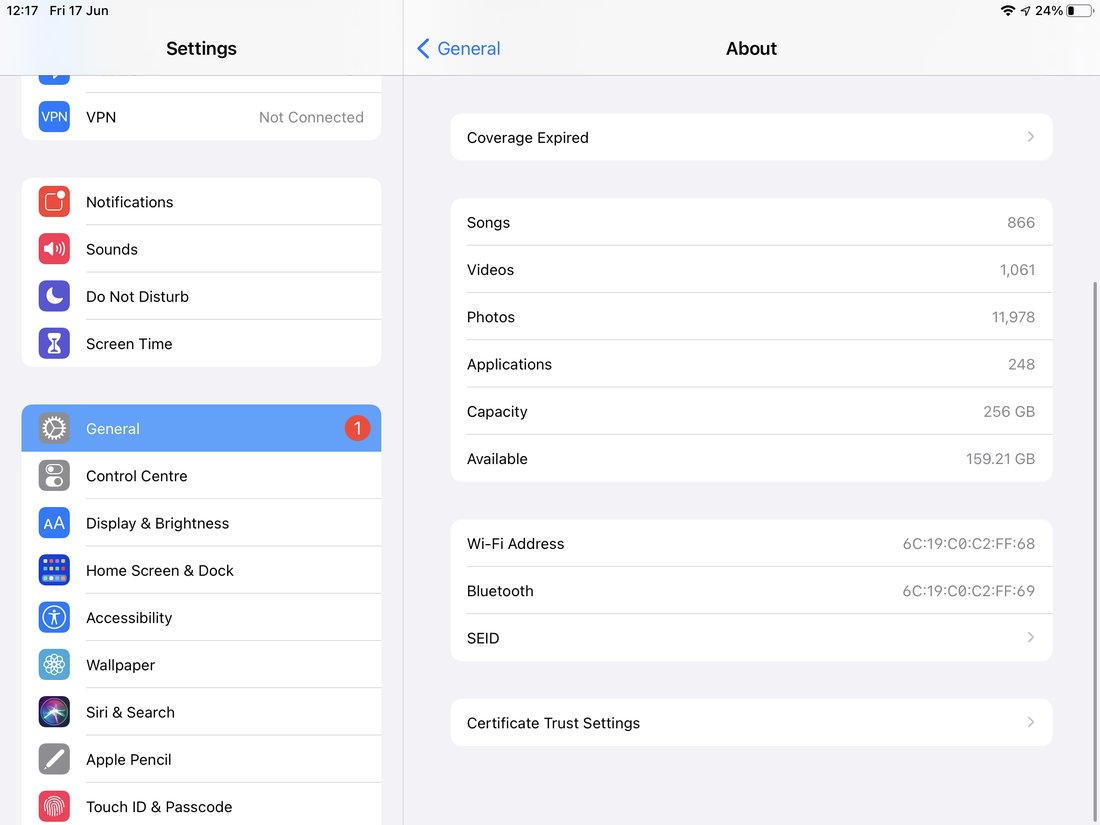
Task: Open Touch ID & Passcode settings
Action: coord(201,805)
